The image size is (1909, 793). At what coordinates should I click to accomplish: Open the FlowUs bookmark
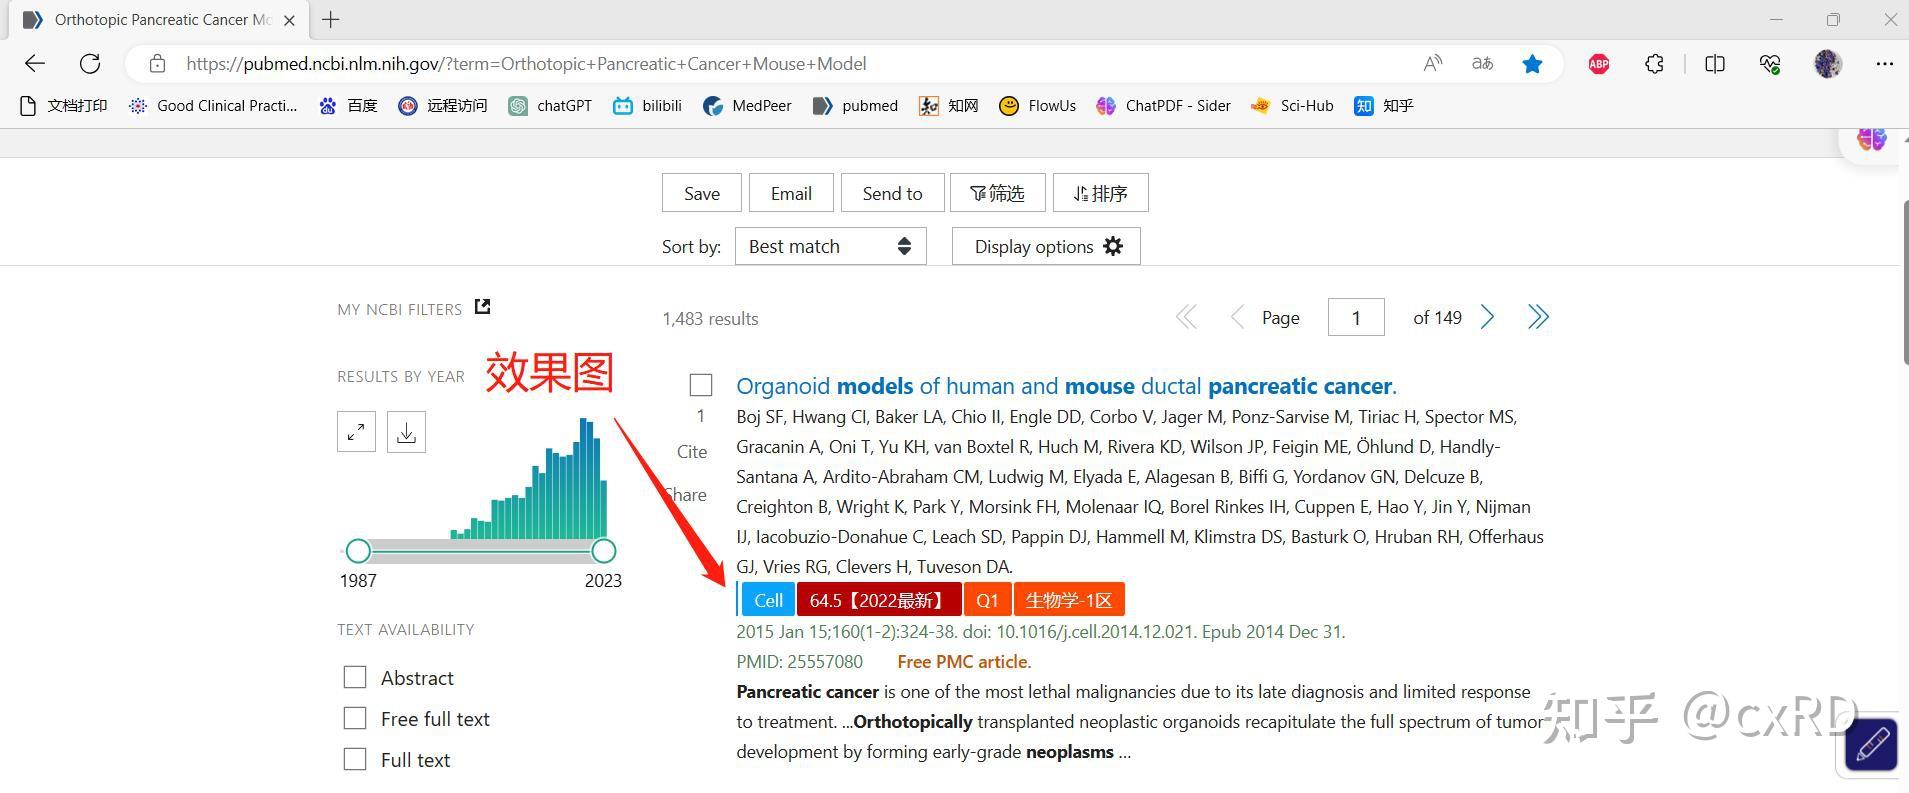[x=1037, y=106]
